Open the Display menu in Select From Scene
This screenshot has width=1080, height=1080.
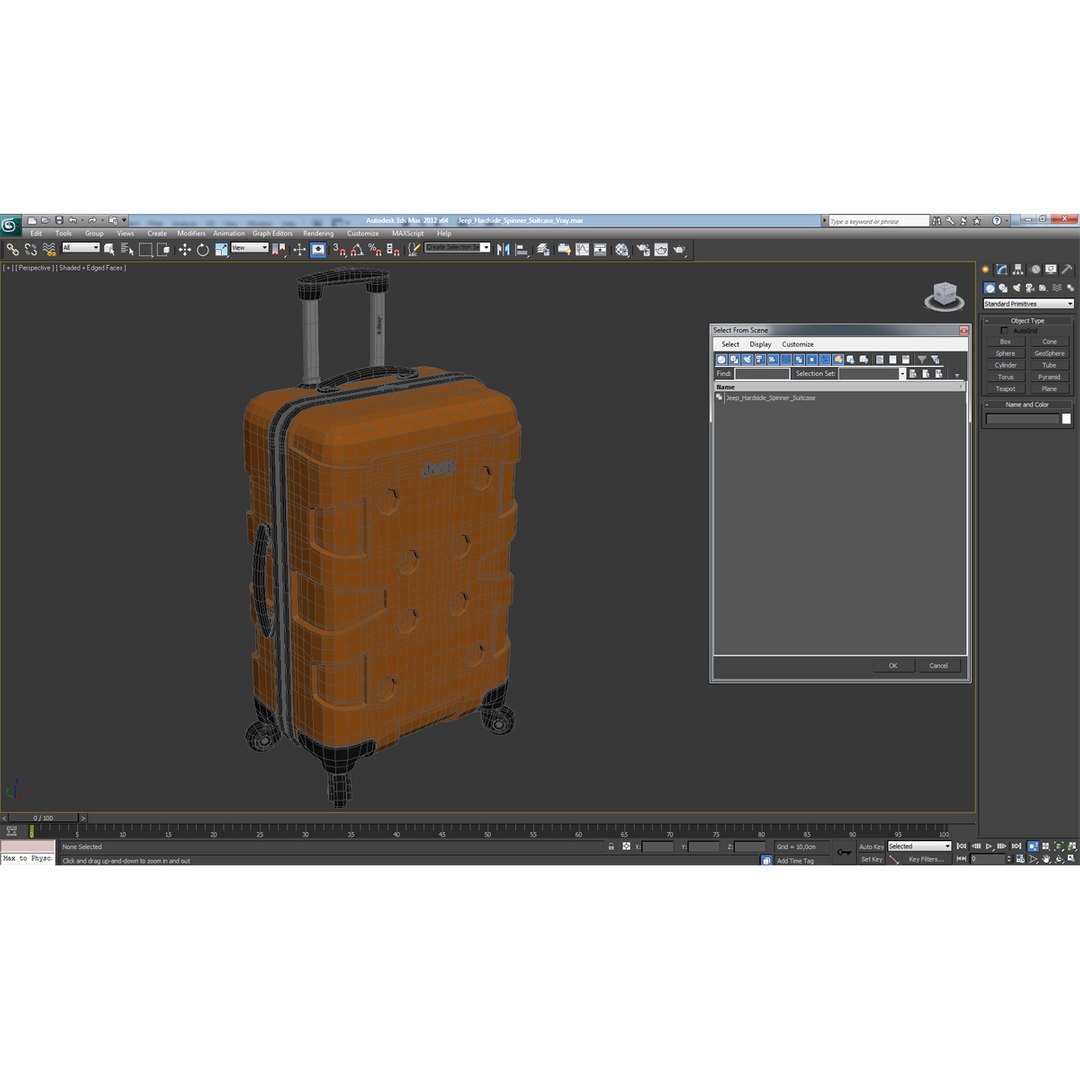tap(760, 344)
